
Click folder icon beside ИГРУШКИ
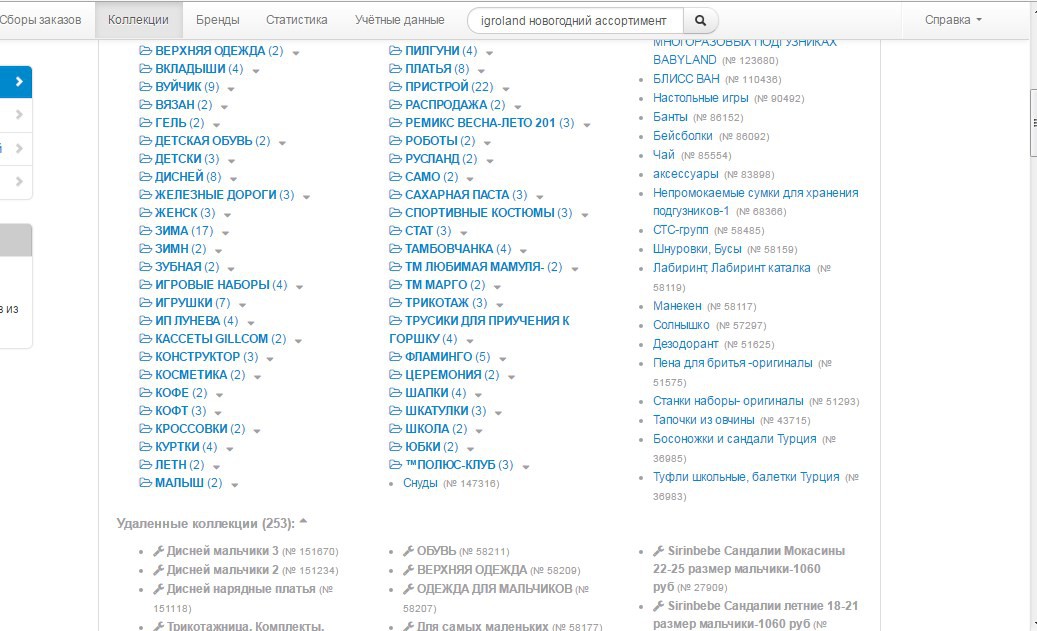click(145, 303)
